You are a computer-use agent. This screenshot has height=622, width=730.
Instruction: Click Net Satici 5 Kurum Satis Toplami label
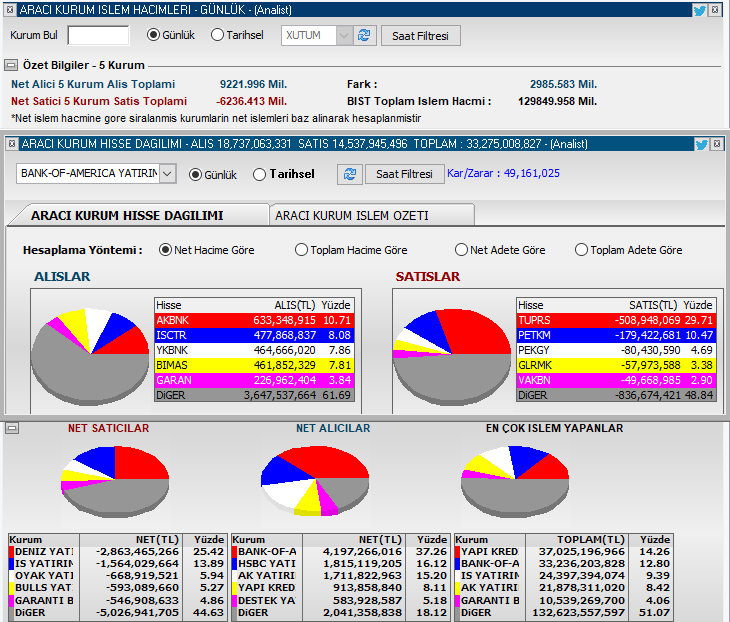(x=99, y=101)
